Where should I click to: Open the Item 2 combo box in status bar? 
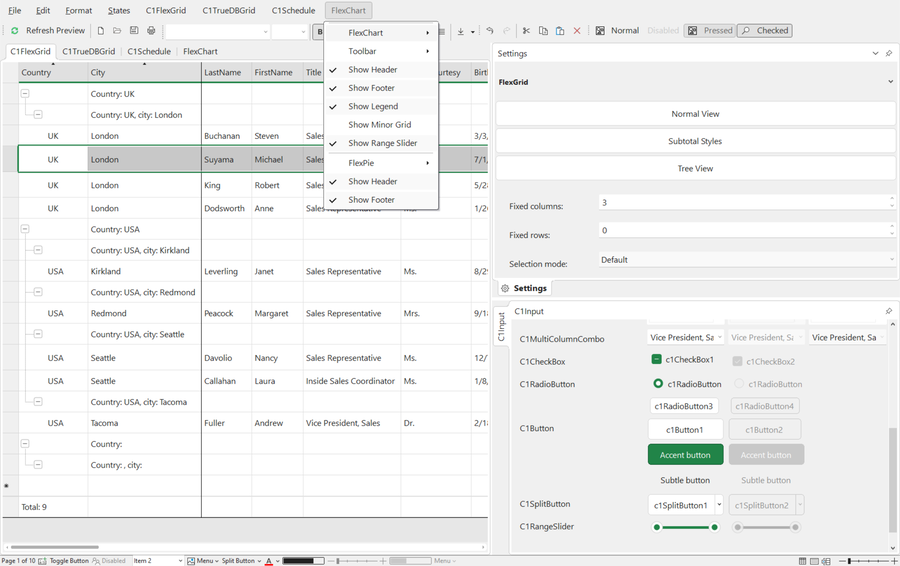[x=158, y=561]
